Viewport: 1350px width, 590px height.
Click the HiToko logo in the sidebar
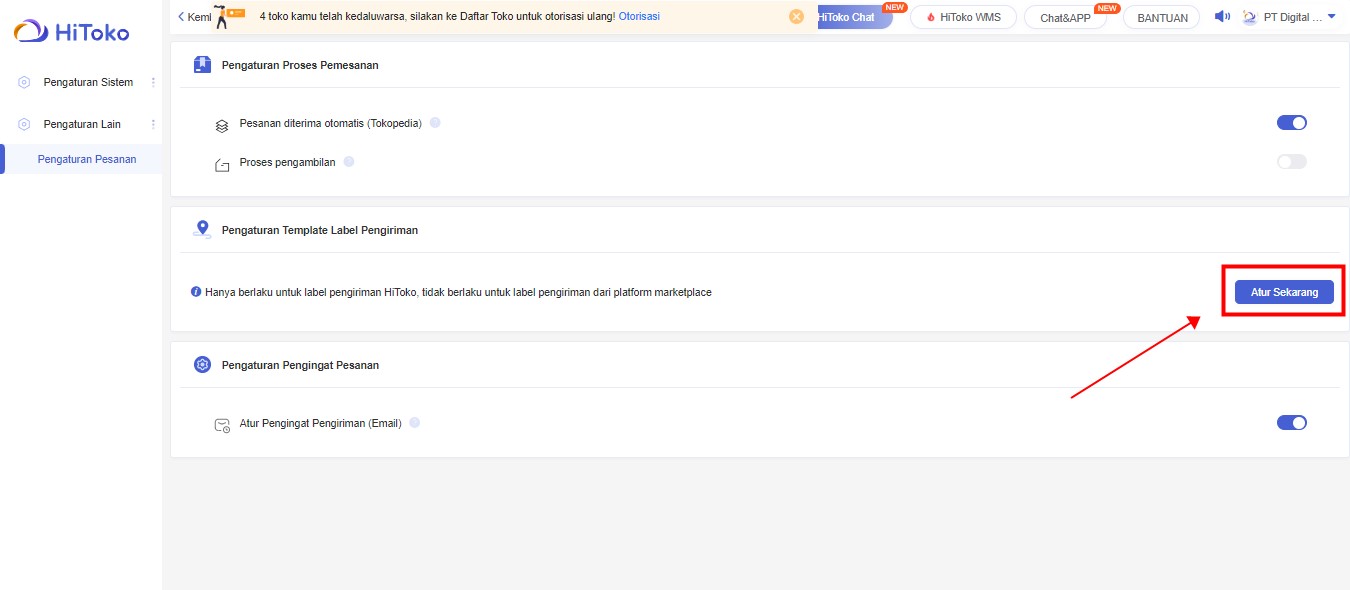(71, 32)
